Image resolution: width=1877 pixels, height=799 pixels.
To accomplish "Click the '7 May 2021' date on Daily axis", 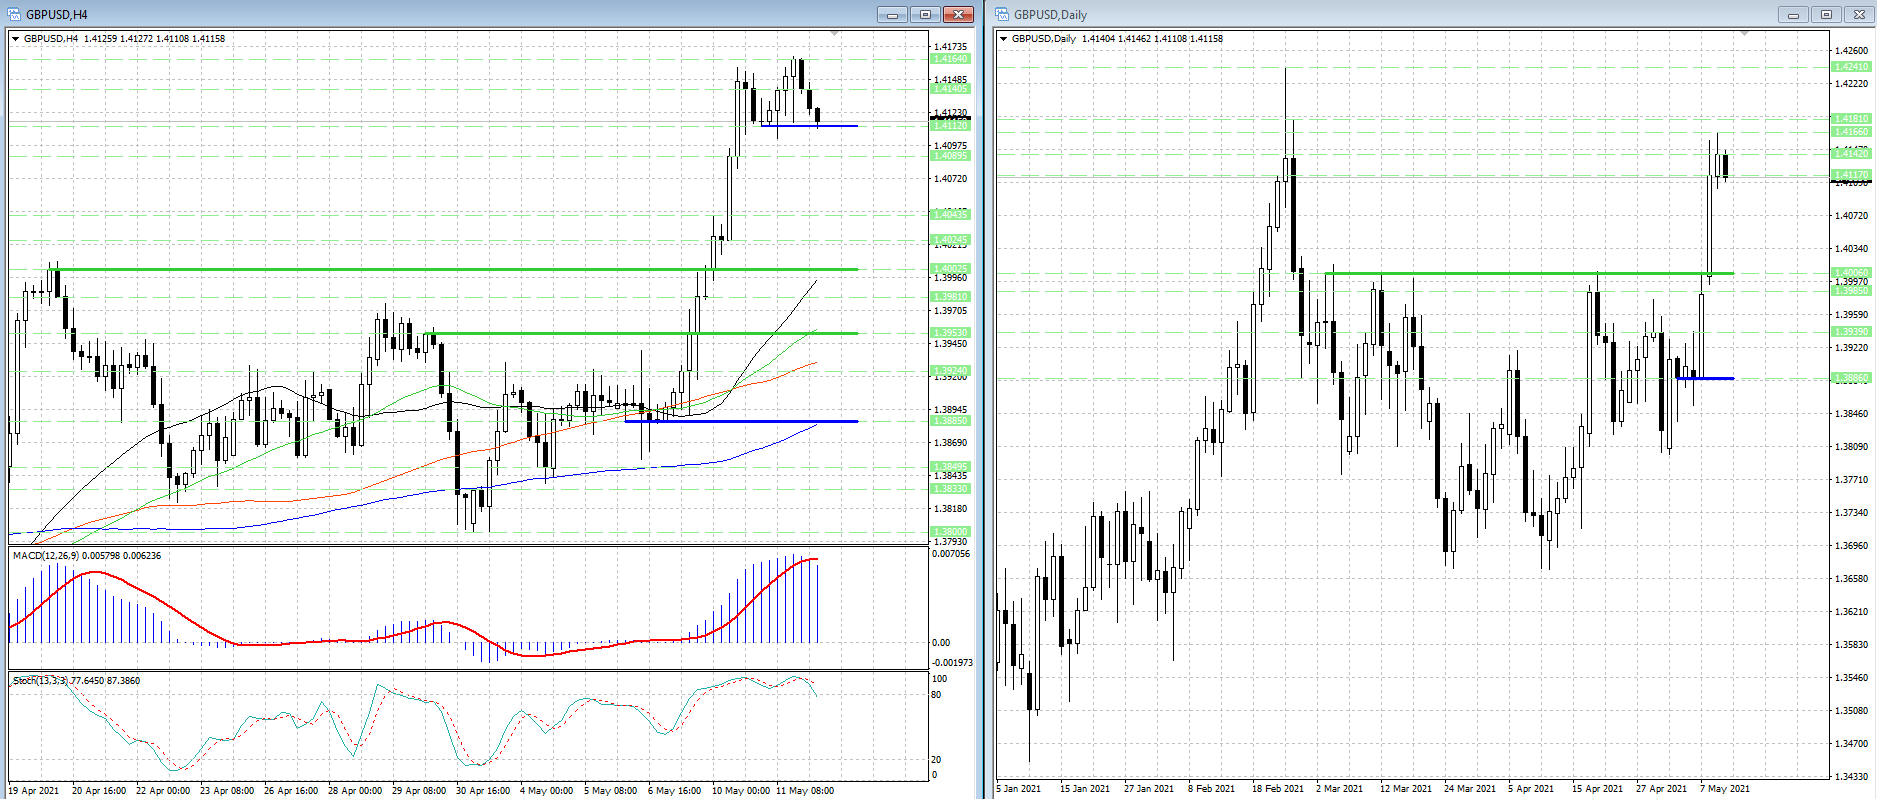I will [x=1725, y=788].
